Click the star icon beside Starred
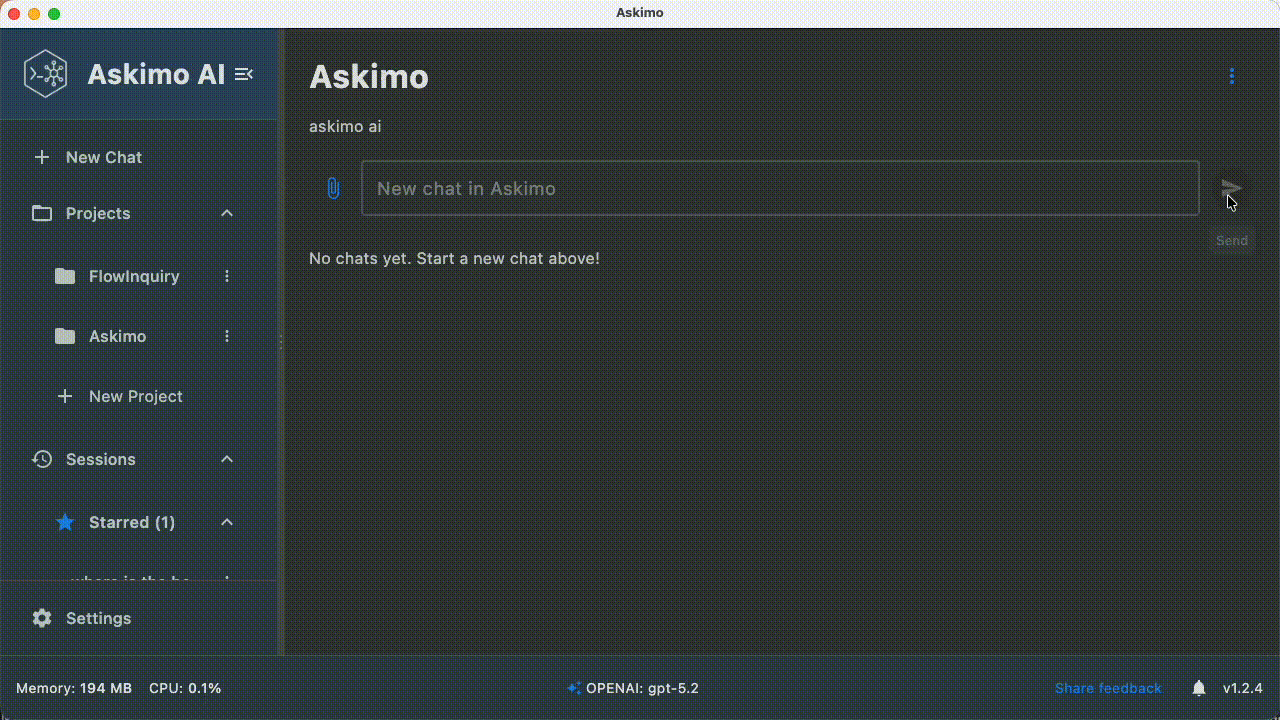Image resolution: width=1280 pixels, height=720 pixels. point(65,522)
